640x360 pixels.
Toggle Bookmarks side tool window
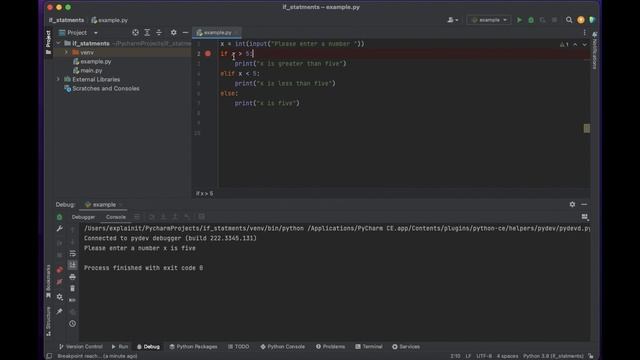click(49, 281)
